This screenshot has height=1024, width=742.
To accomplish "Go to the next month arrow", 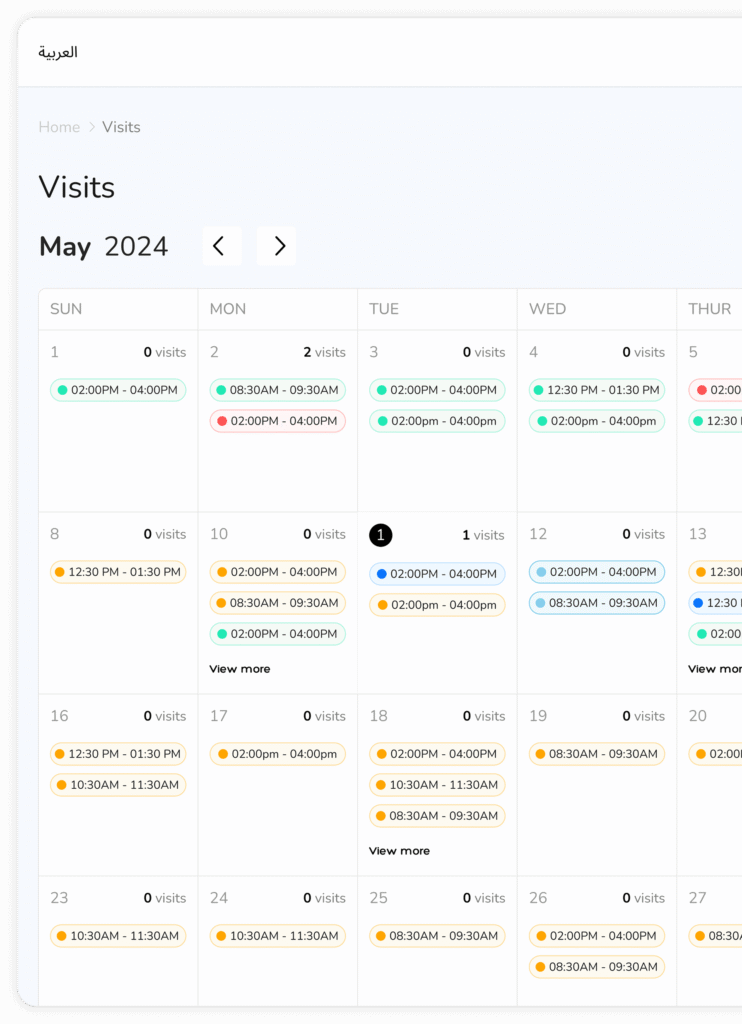I will pyautogui.click(x=277, y=246).
